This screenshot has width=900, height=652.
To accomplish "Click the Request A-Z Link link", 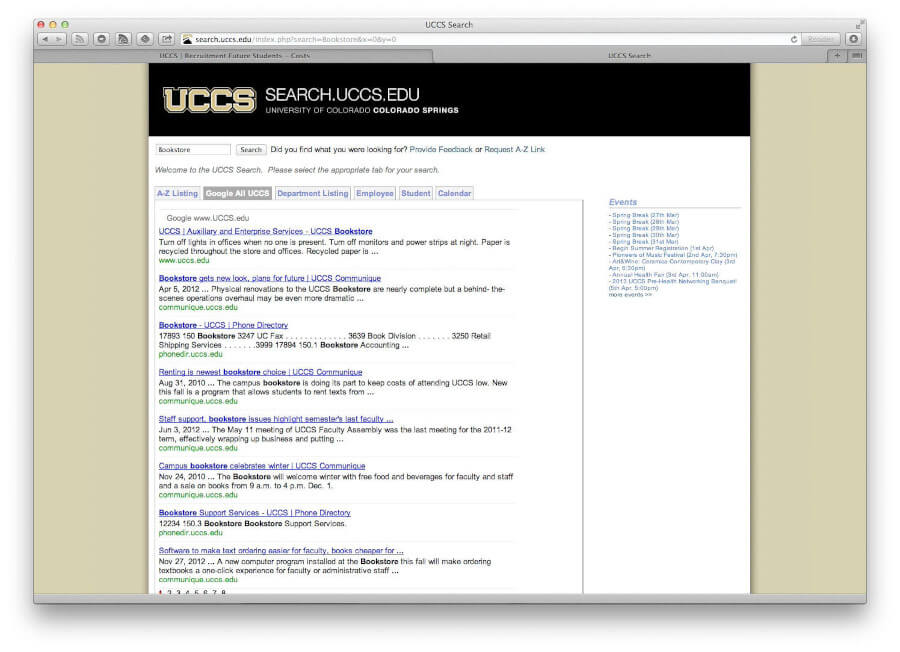I will pyautogui.click(x=514, y=149).
